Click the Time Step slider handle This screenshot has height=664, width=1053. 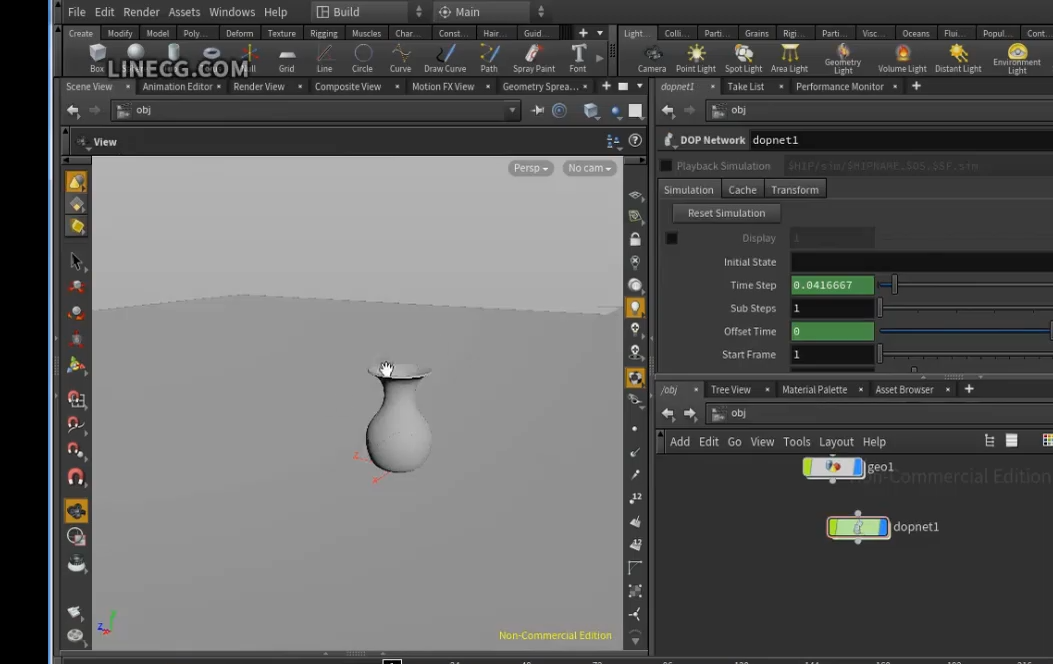click(895, 285)
